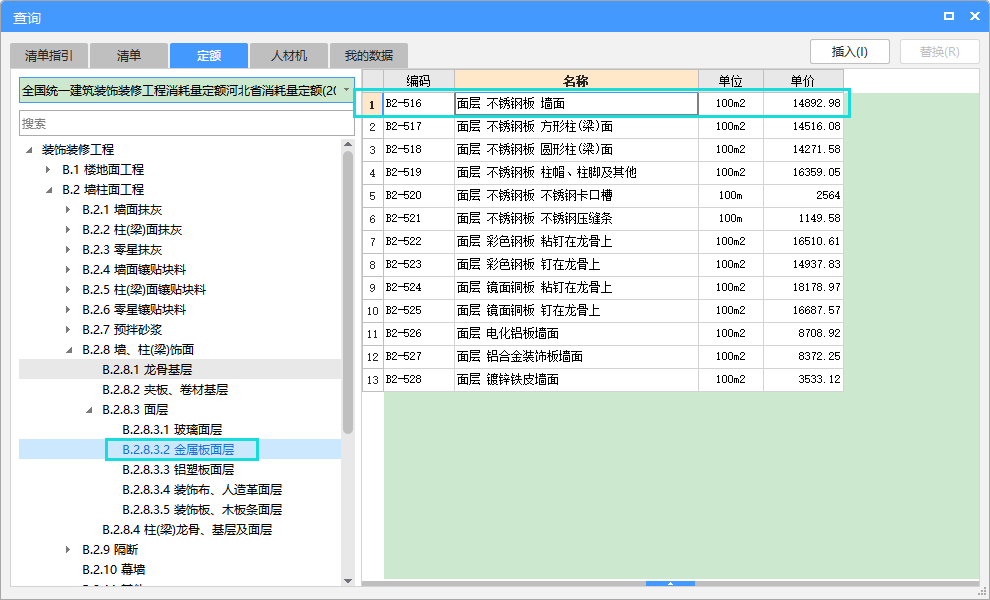
Task: Click the 单位 column header
Action: (731, 81)
